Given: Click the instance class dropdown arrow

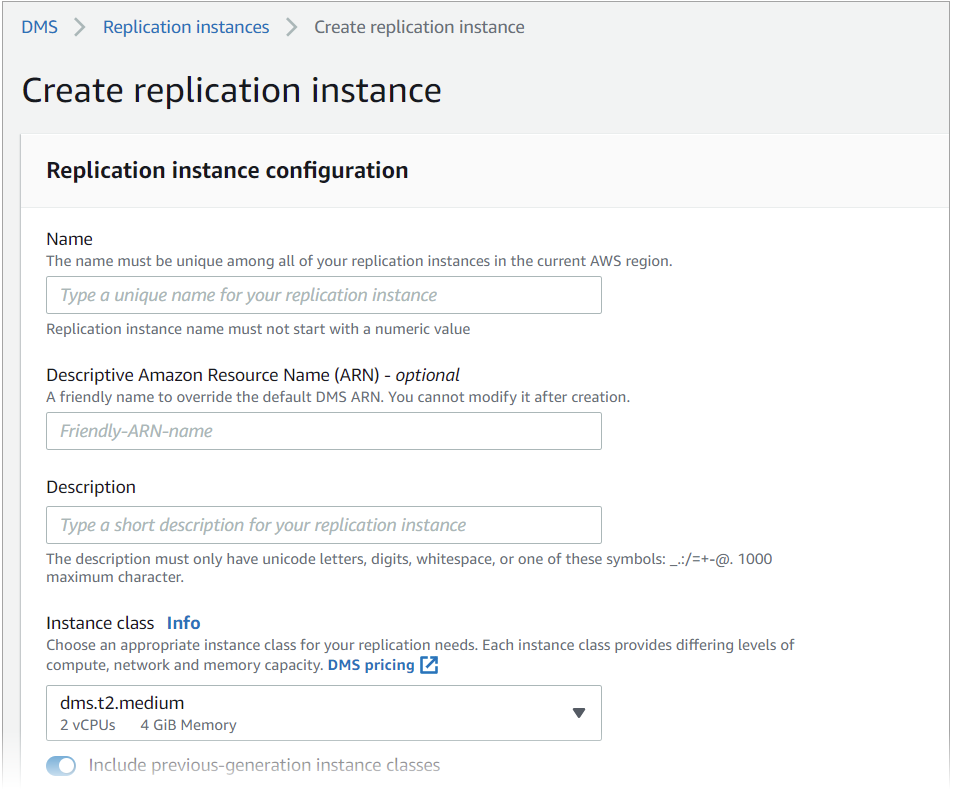Looking at the screenshot, I should click(578, 713).
